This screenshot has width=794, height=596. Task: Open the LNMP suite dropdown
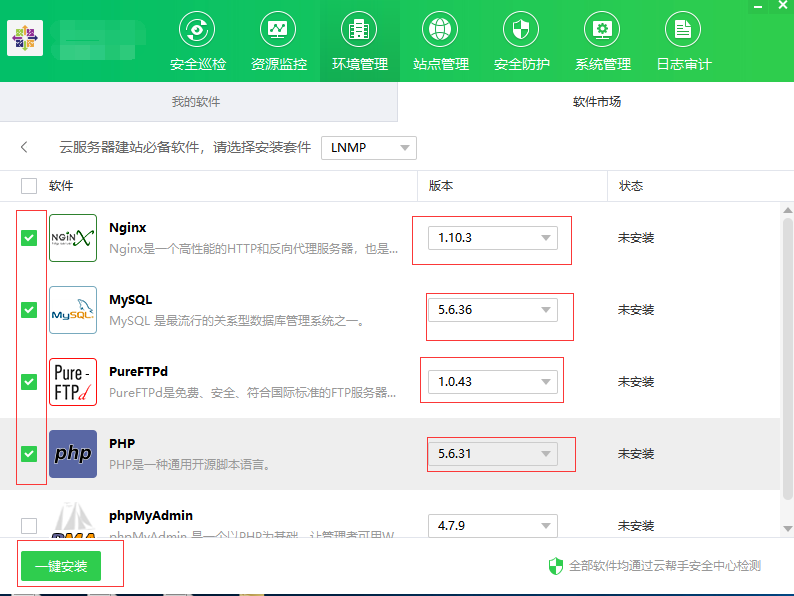click(369, 148)
